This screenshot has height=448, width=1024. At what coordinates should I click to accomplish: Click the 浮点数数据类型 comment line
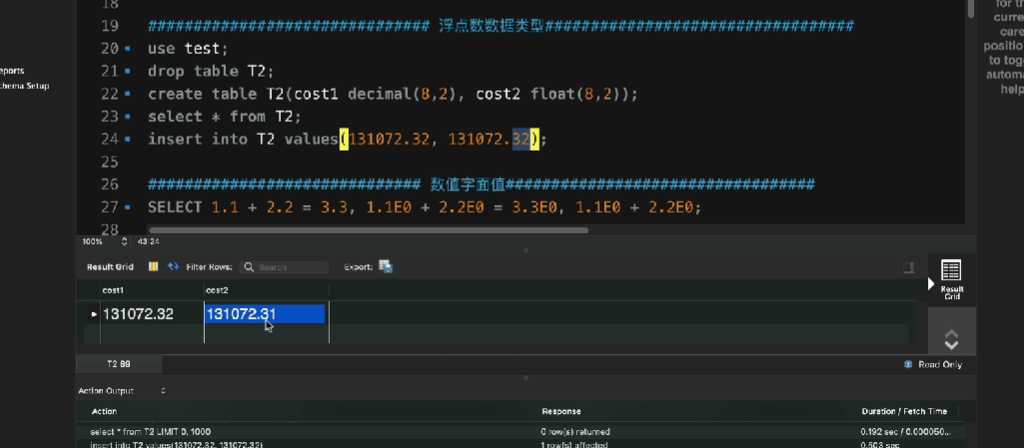point(501,26)
